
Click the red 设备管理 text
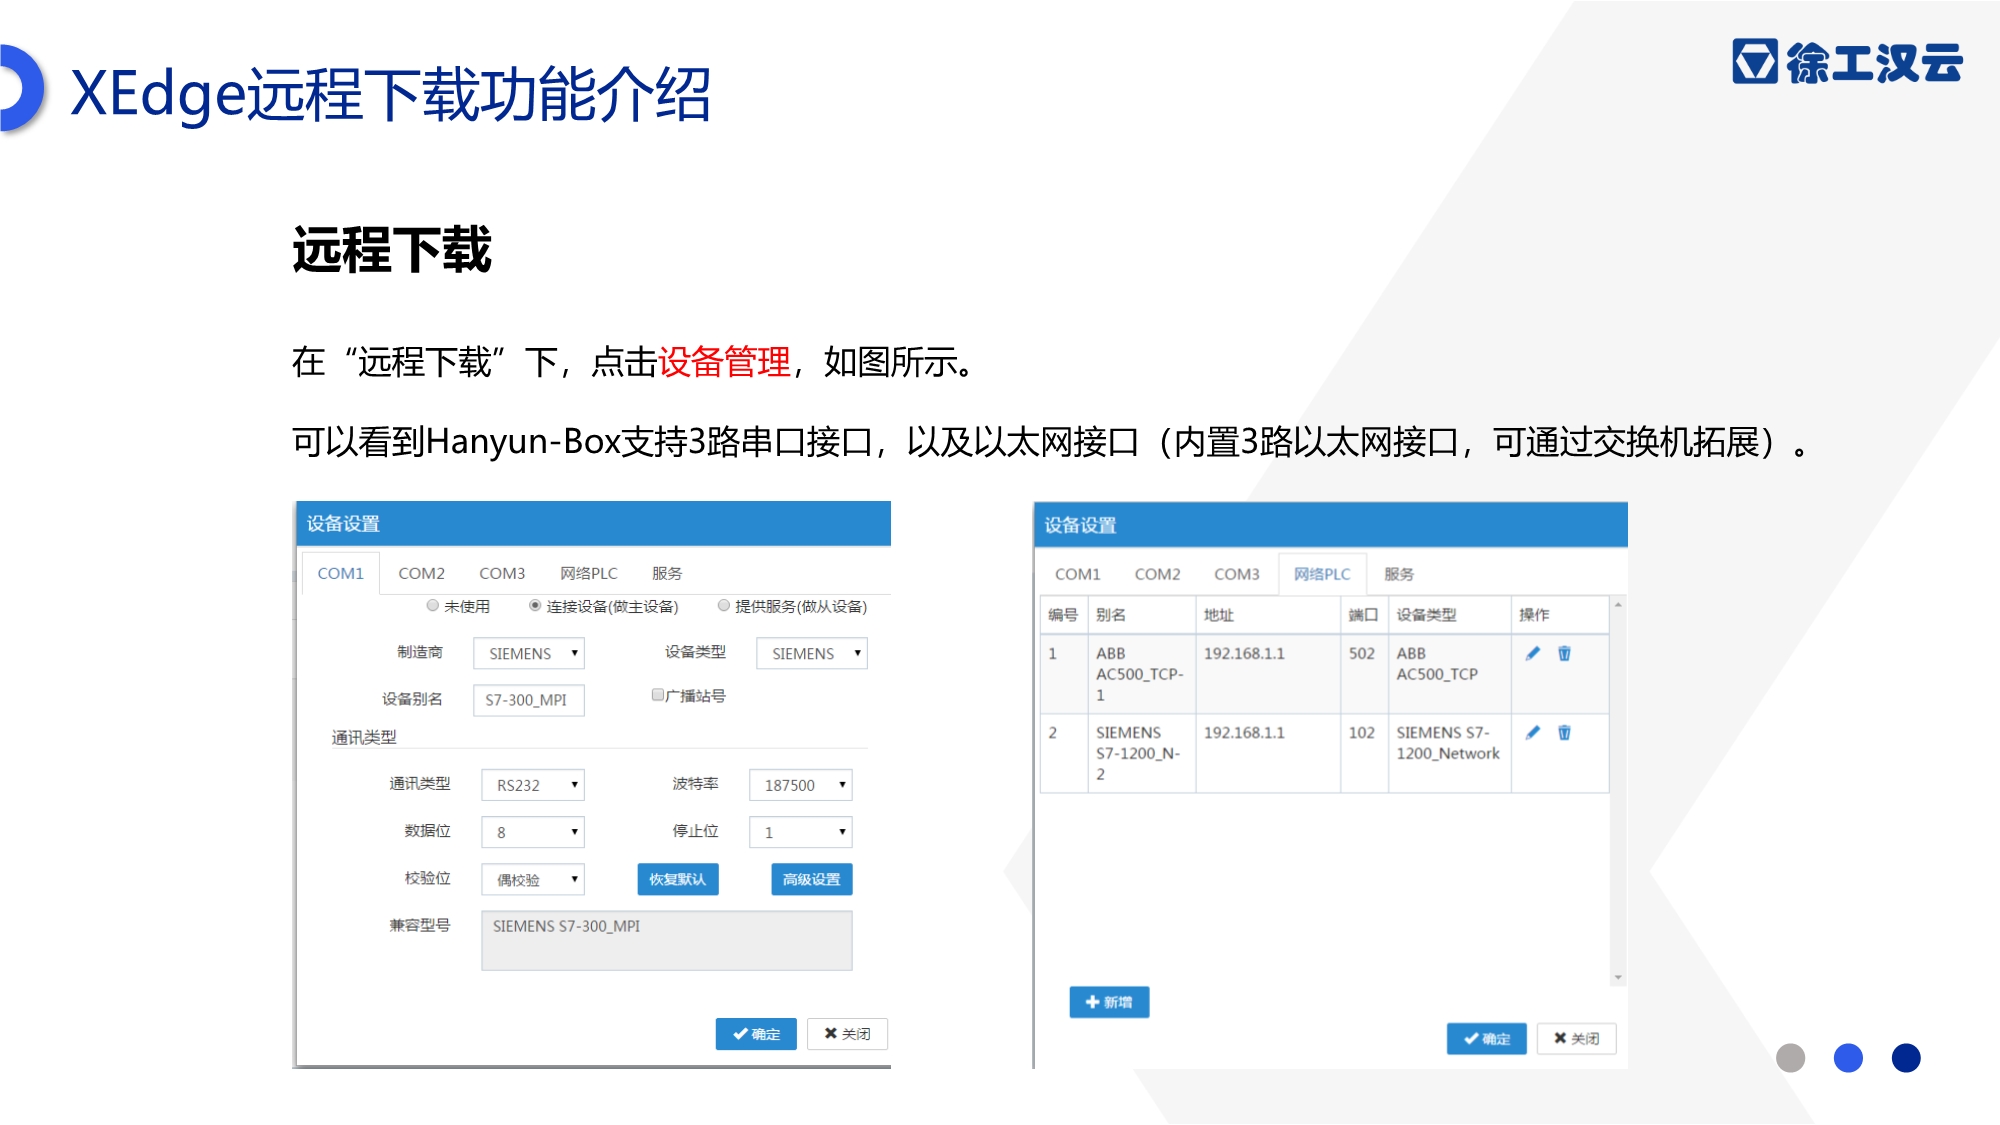725,362
